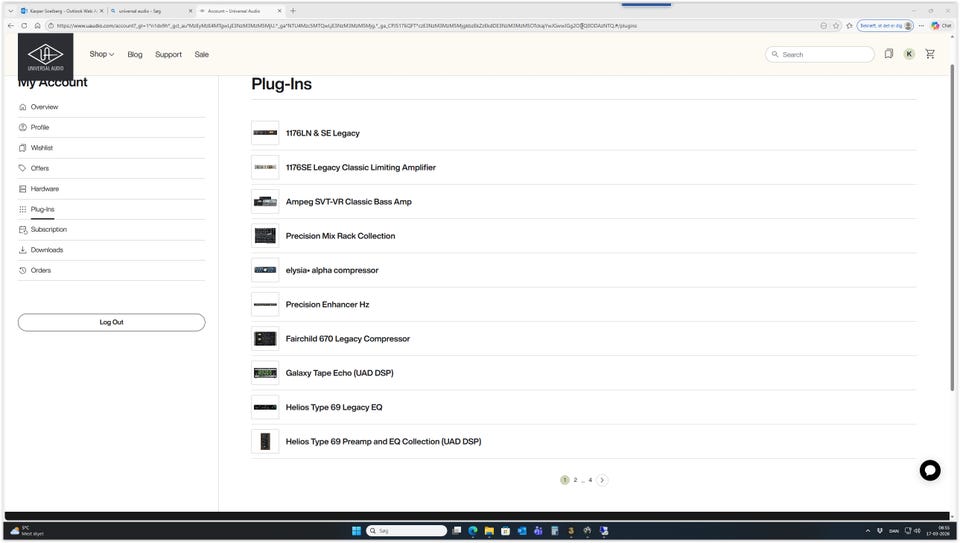Image resolution: width=960 pixels, height=543 pixels.
Task: Open a new browser tab
Action: click(293, 11)
